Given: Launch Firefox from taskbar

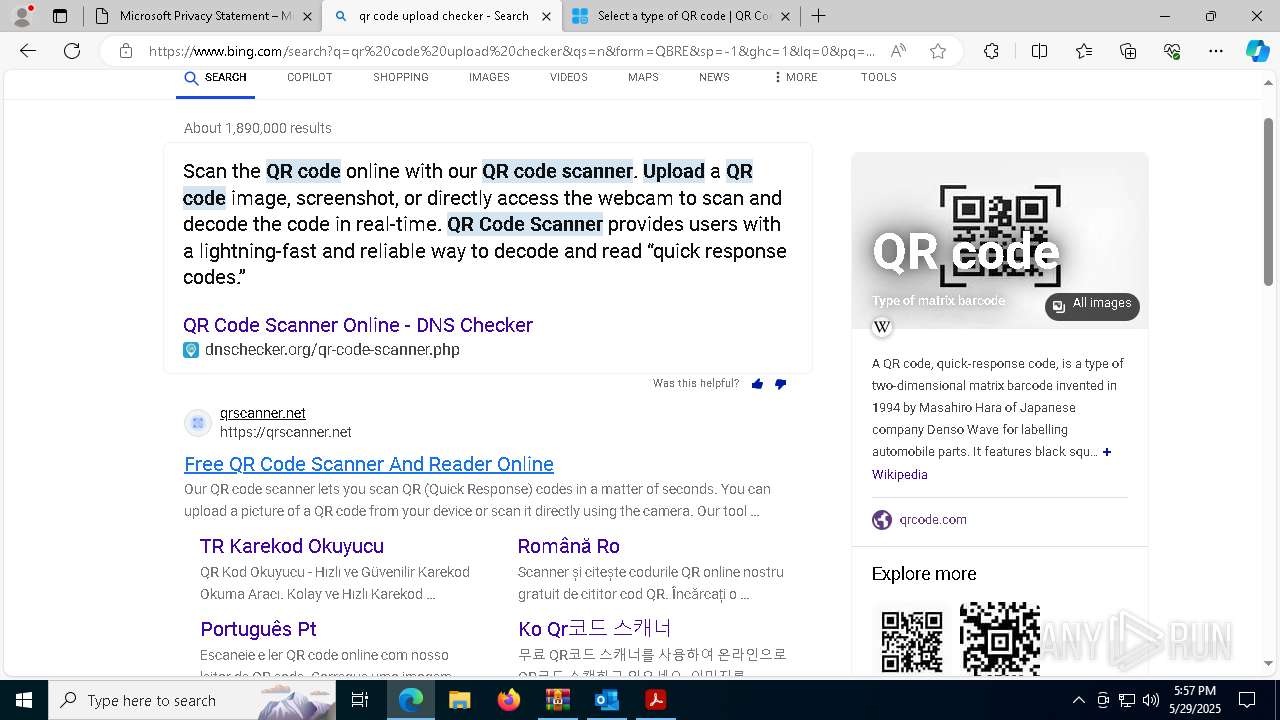Looking at the screenshot, I should (508, 700).
